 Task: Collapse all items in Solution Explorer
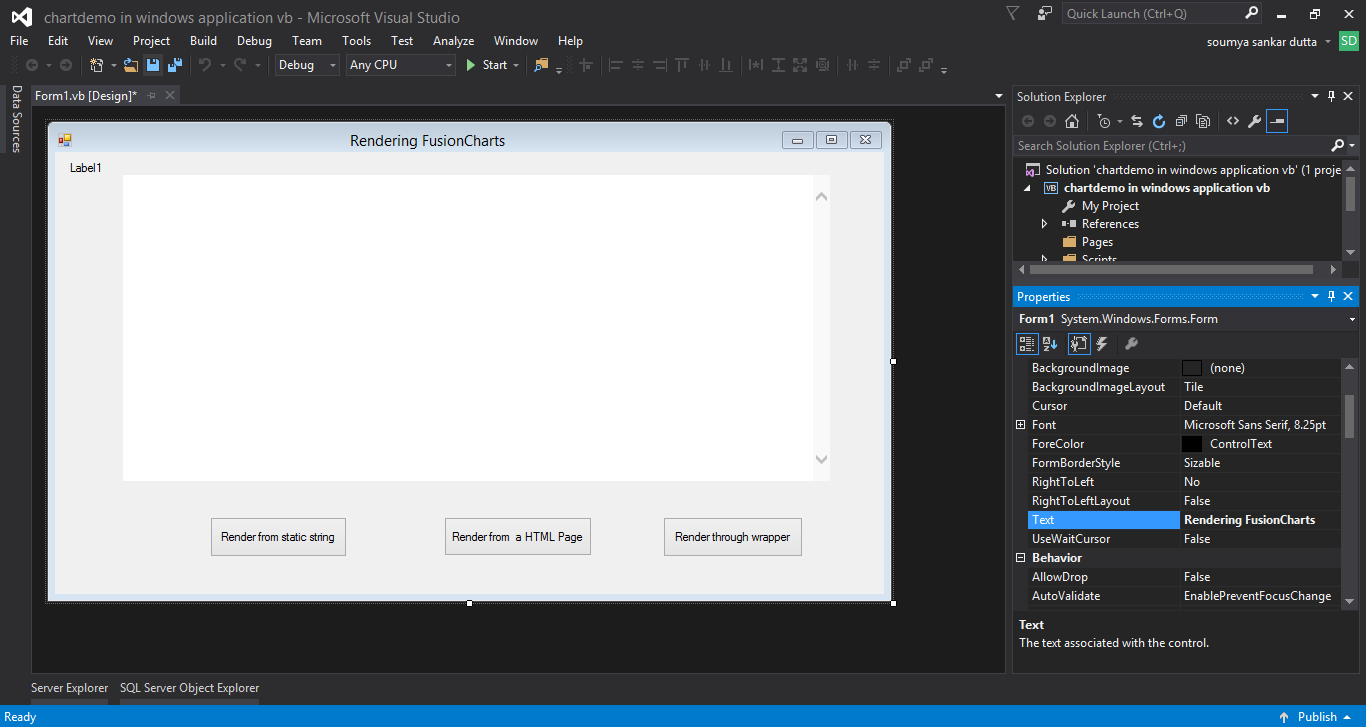(x=1181, y=121)
